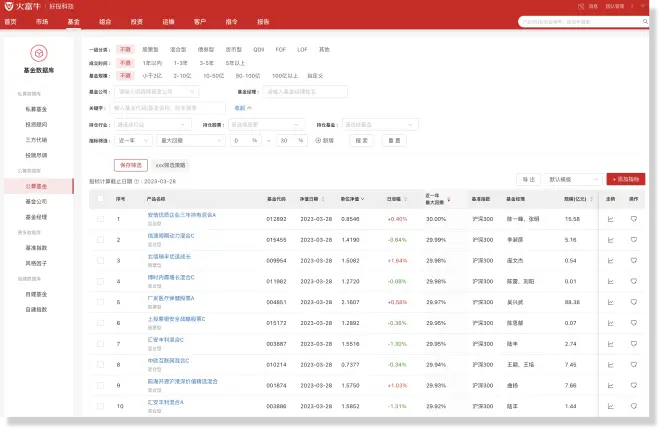Image resolution: width=660 pixels, height=429 pixels.
Task: Switch to the 投资 top navigation tab
Action: tap(136, 20)
